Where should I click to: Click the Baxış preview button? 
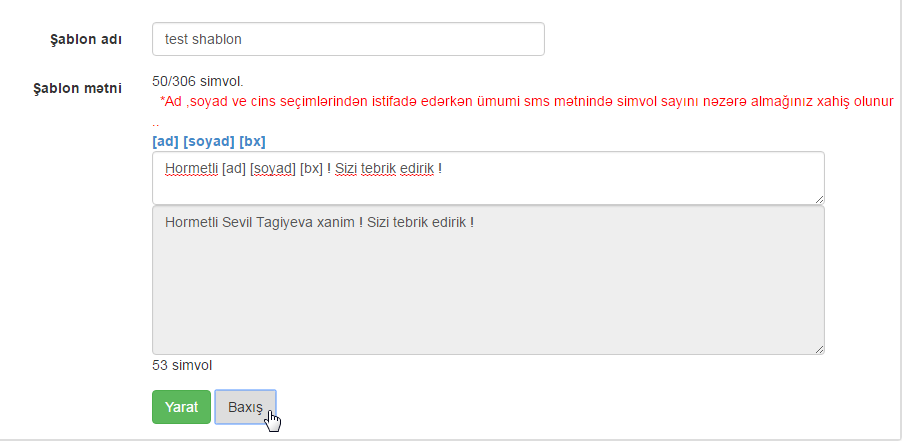[x=246, y=407]
